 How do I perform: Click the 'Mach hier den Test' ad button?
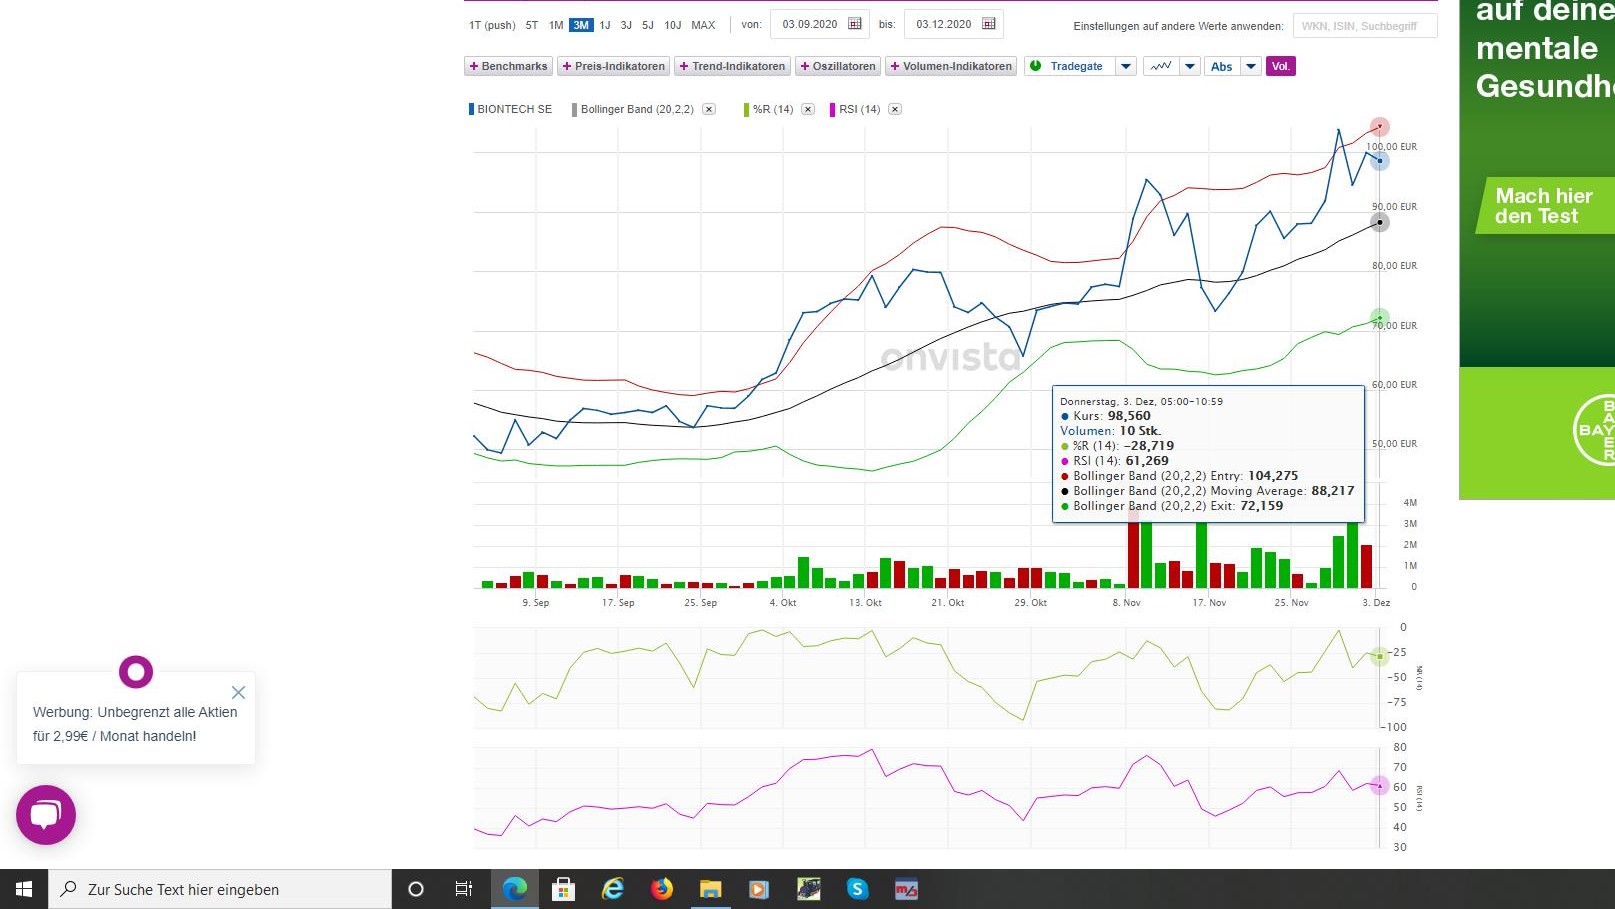pyautogui.click(x=1544, y=206)
